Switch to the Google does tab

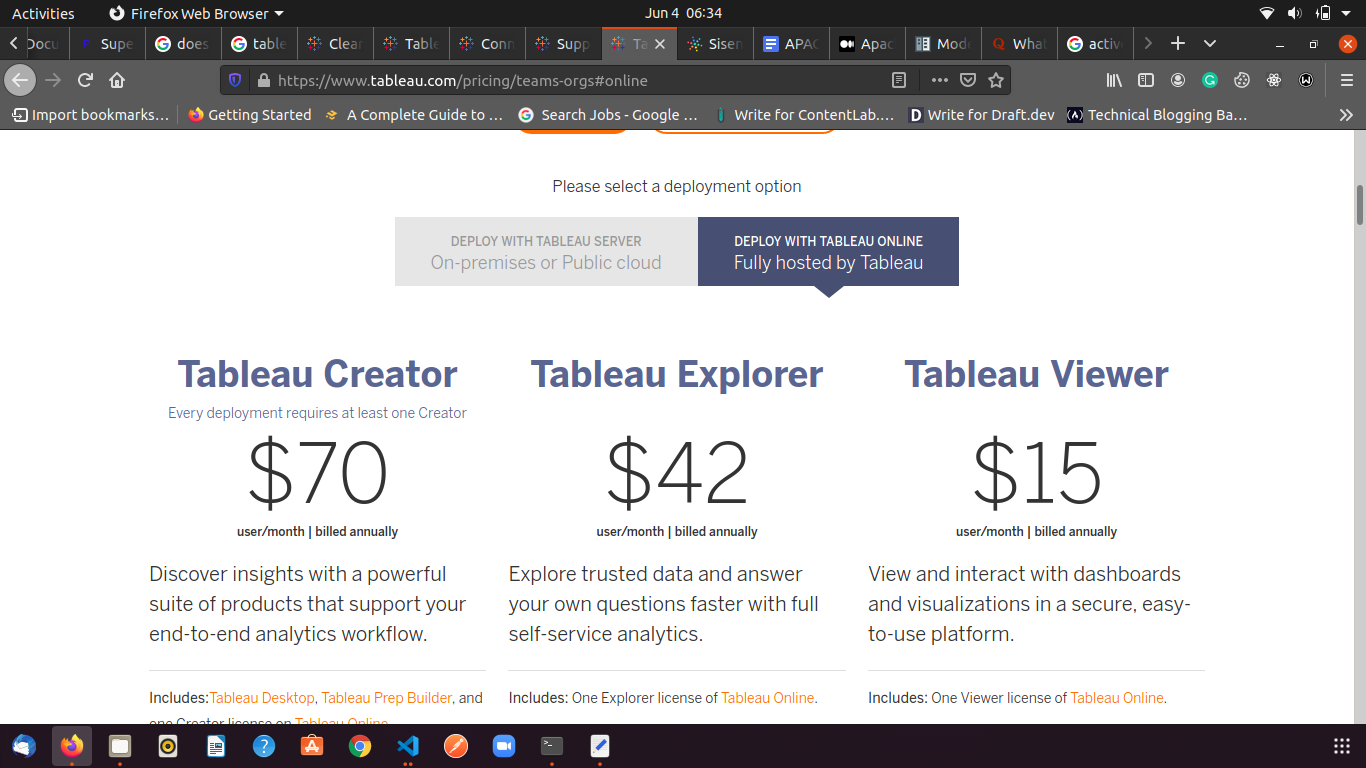pos(182,44)
